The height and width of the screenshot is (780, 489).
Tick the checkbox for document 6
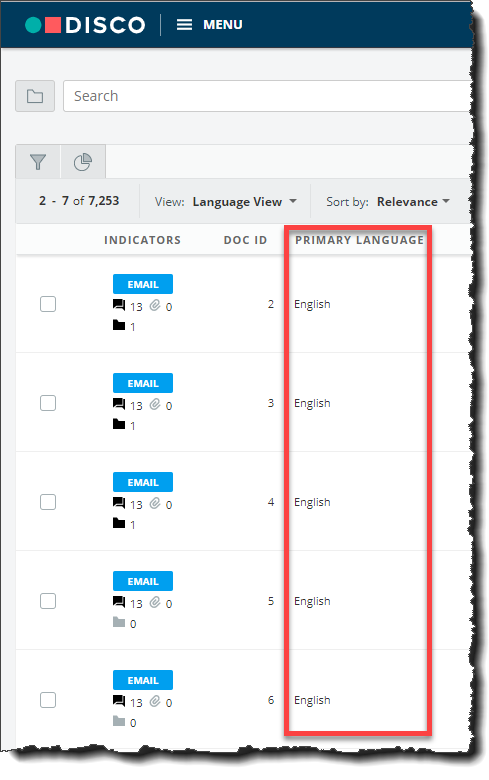pos(48,700)
